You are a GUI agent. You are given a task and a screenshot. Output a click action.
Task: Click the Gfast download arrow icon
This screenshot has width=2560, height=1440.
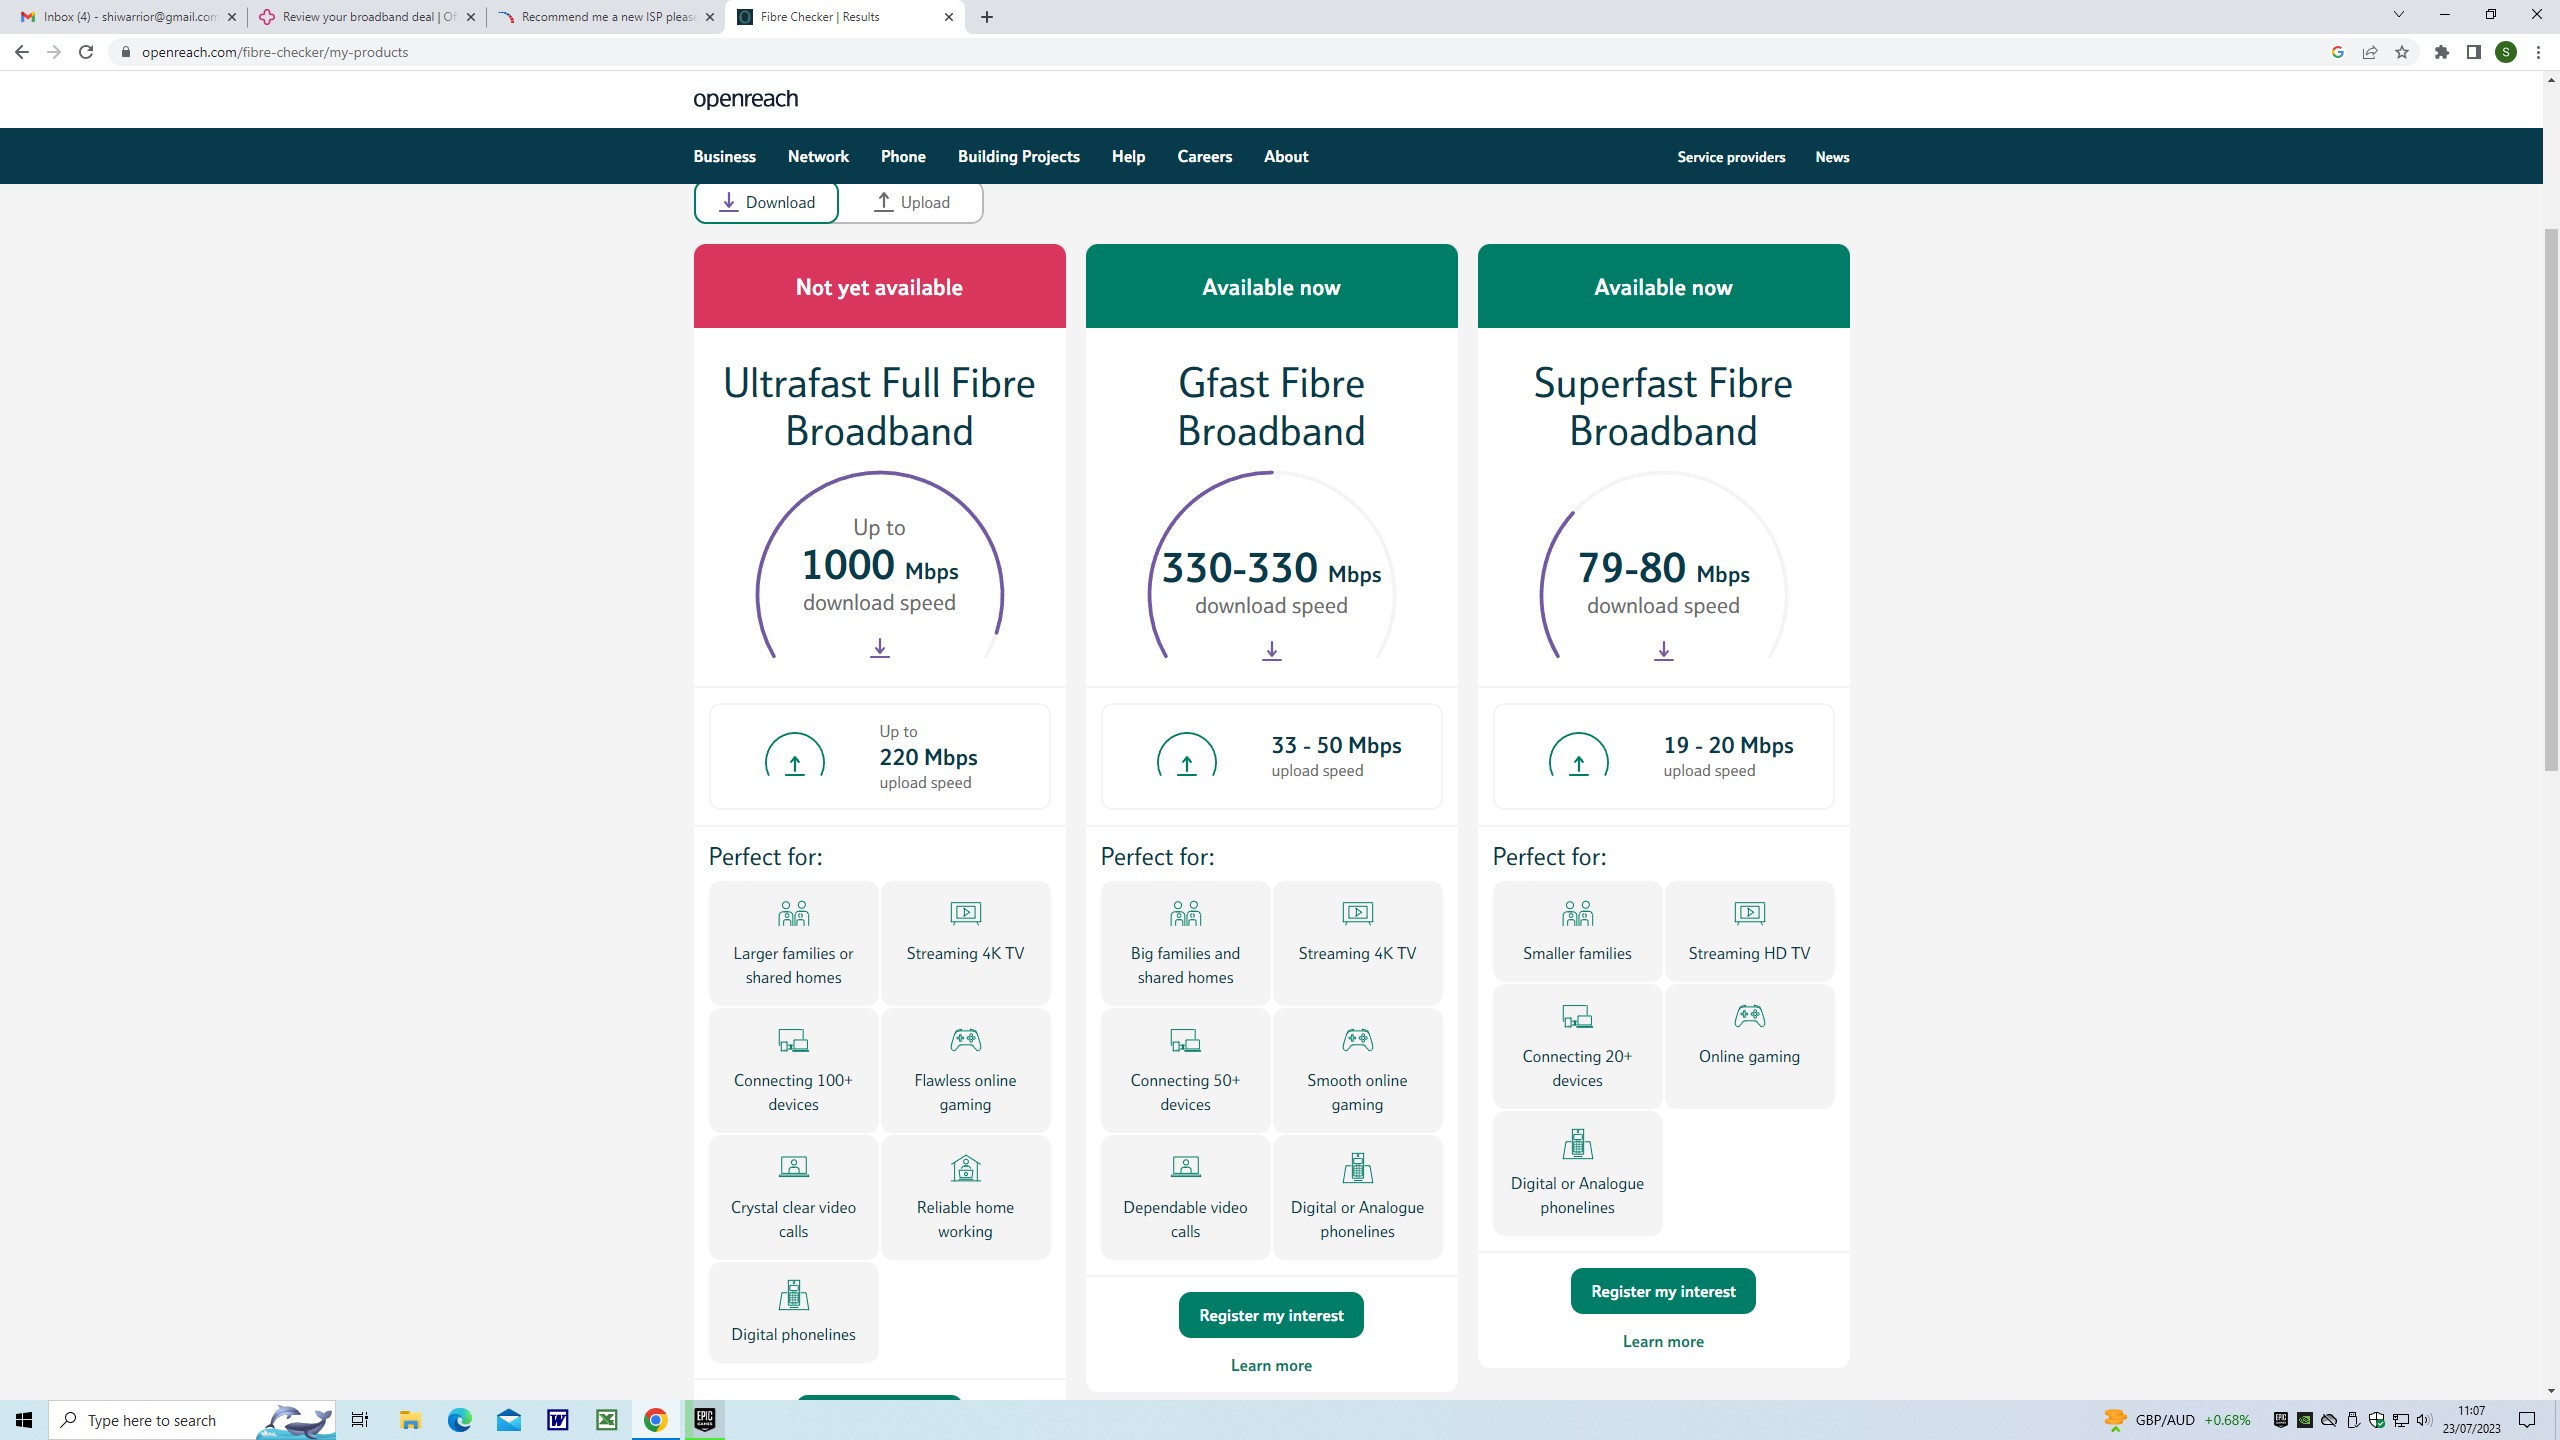[1271, 651]
